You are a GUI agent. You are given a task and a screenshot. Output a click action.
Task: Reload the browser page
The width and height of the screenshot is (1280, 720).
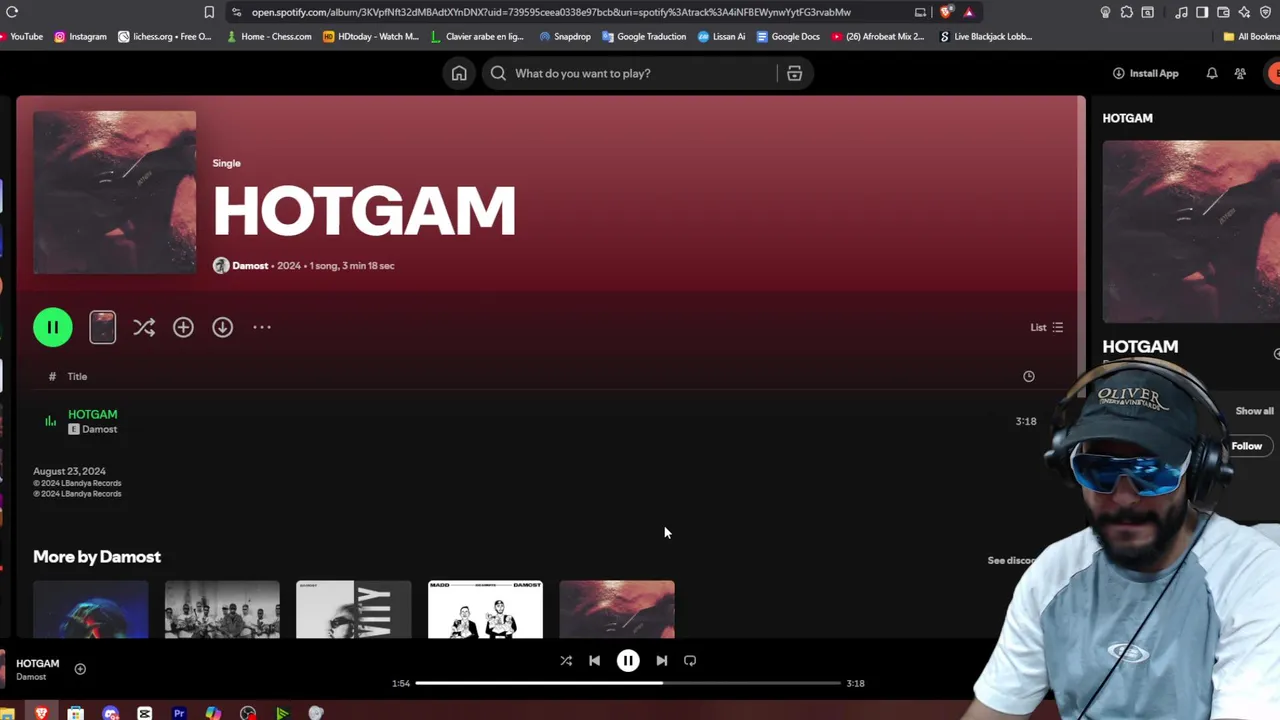click(12, 12)
